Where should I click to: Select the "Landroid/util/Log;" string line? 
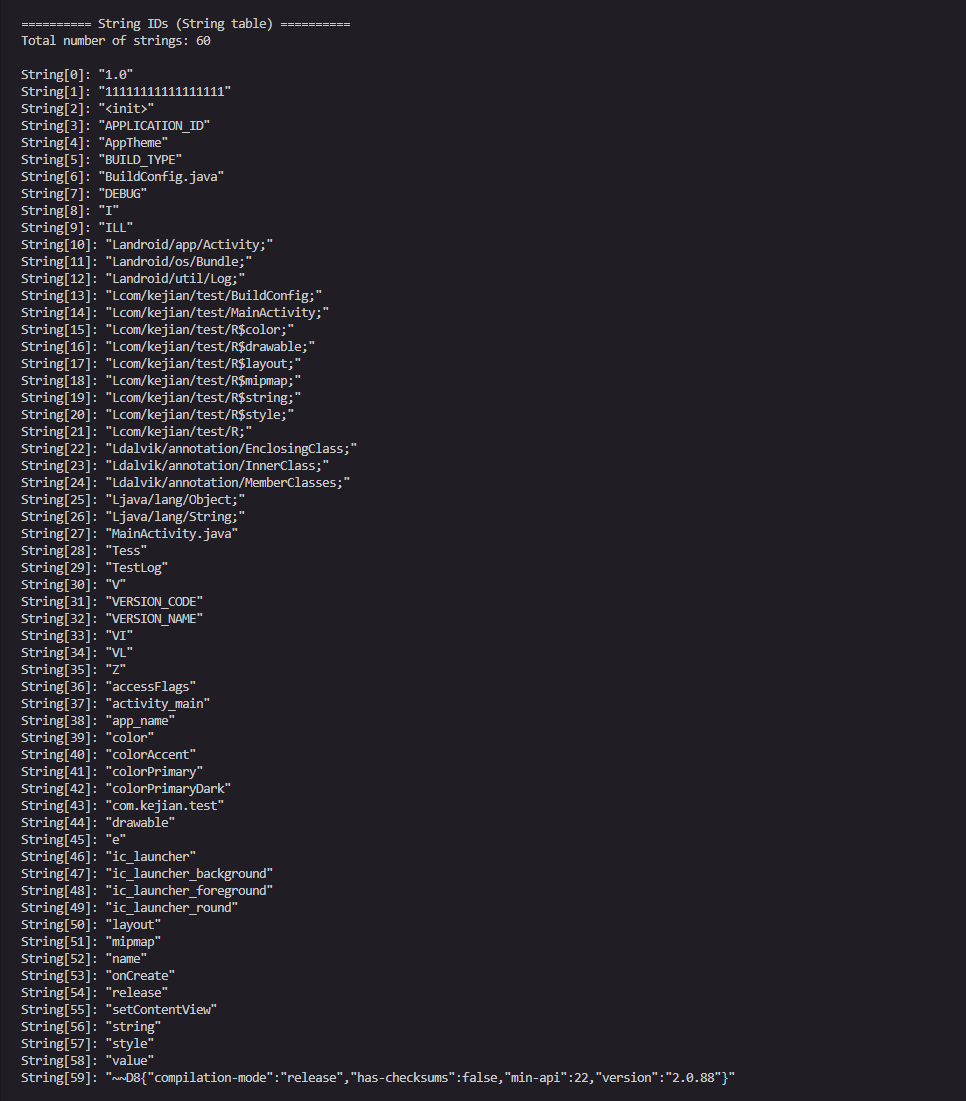pyautogui.click(x=133, y=279)
